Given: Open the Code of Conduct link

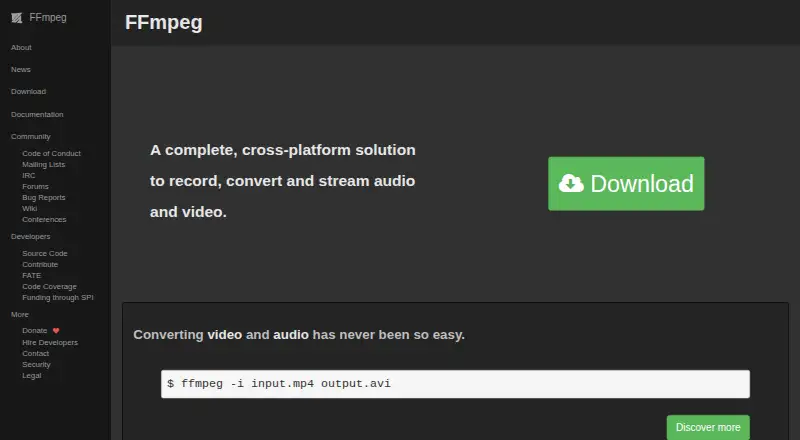Looking at the screenshot, I should 52,153.
